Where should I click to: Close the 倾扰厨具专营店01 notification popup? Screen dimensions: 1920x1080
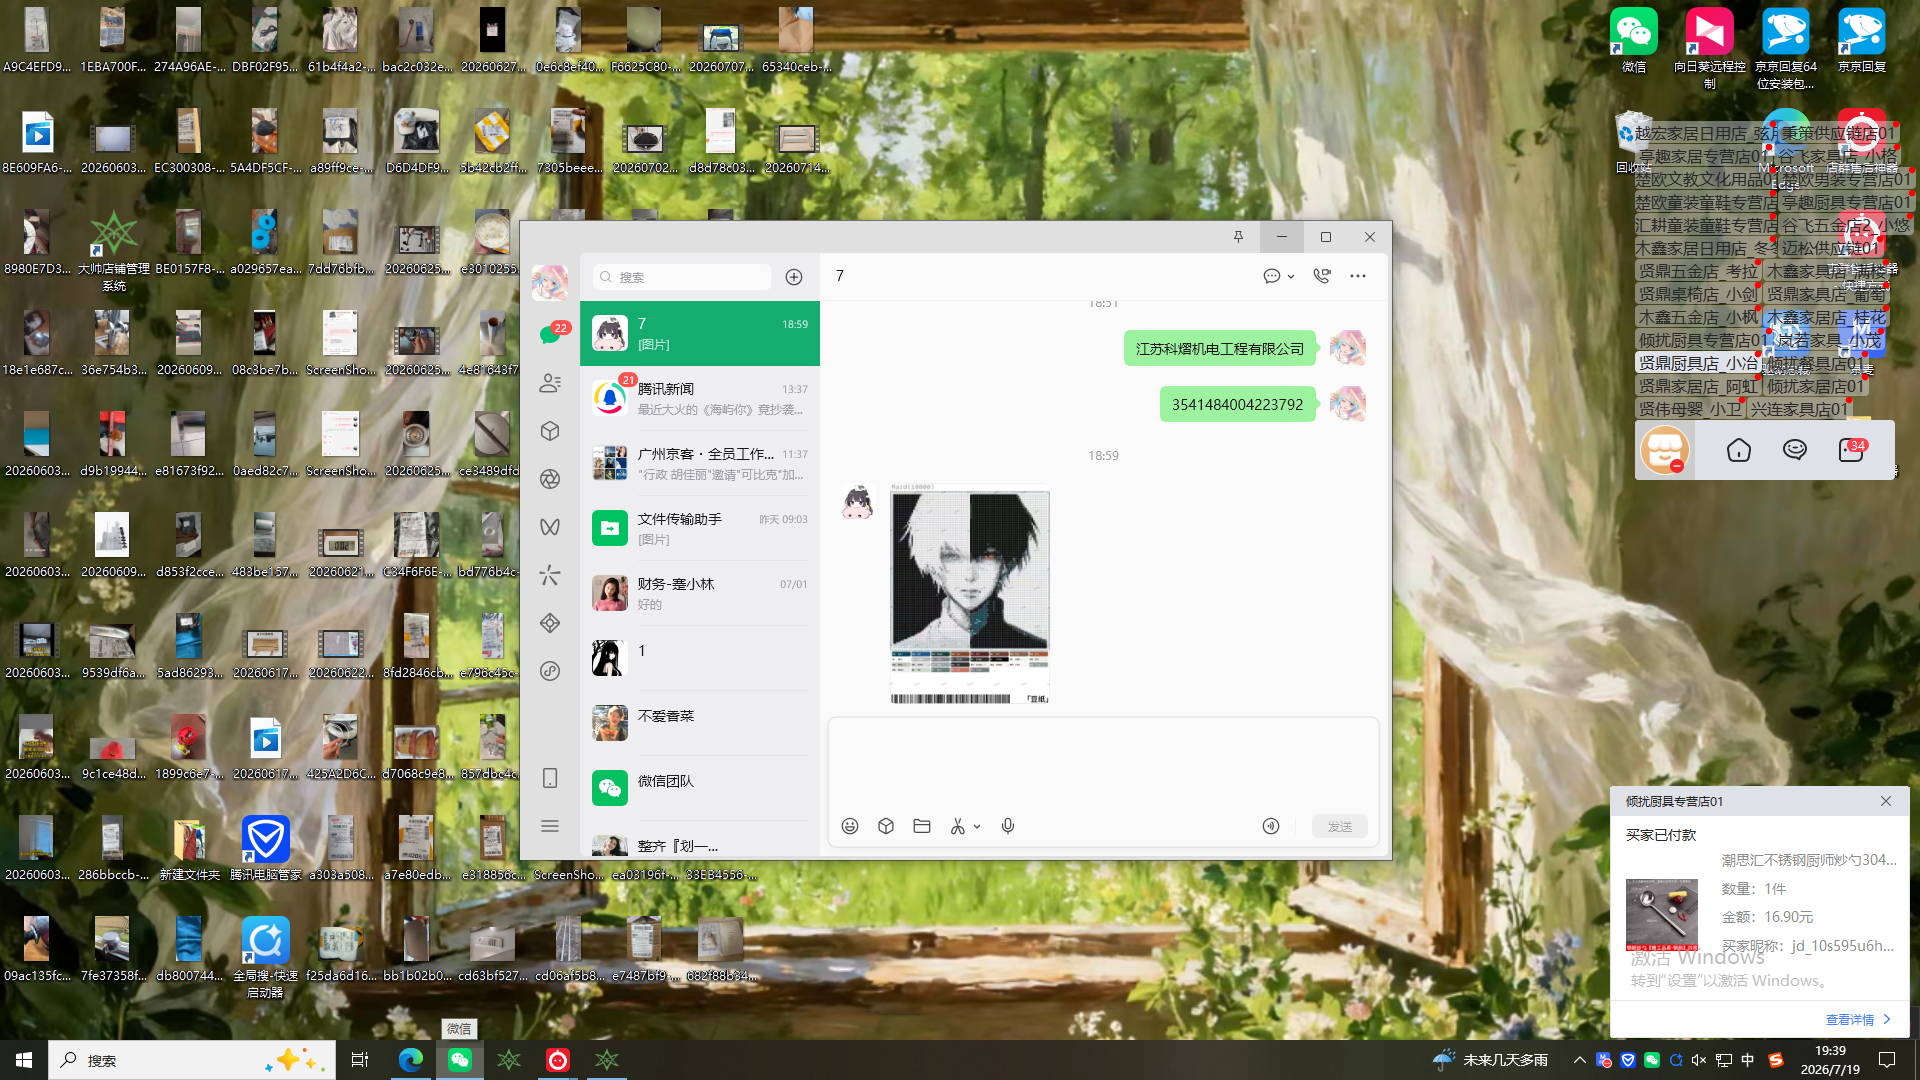point(1886,801)
